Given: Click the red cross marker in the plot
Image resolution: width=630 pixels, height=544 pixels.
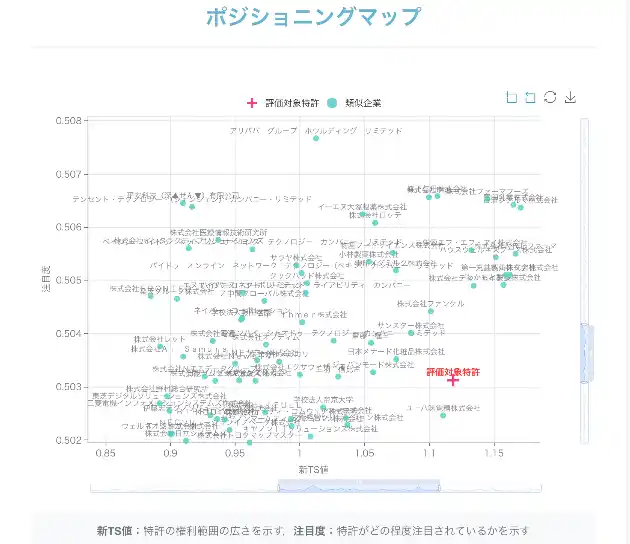Looking at the screenshot, I should tap(453, 380).
